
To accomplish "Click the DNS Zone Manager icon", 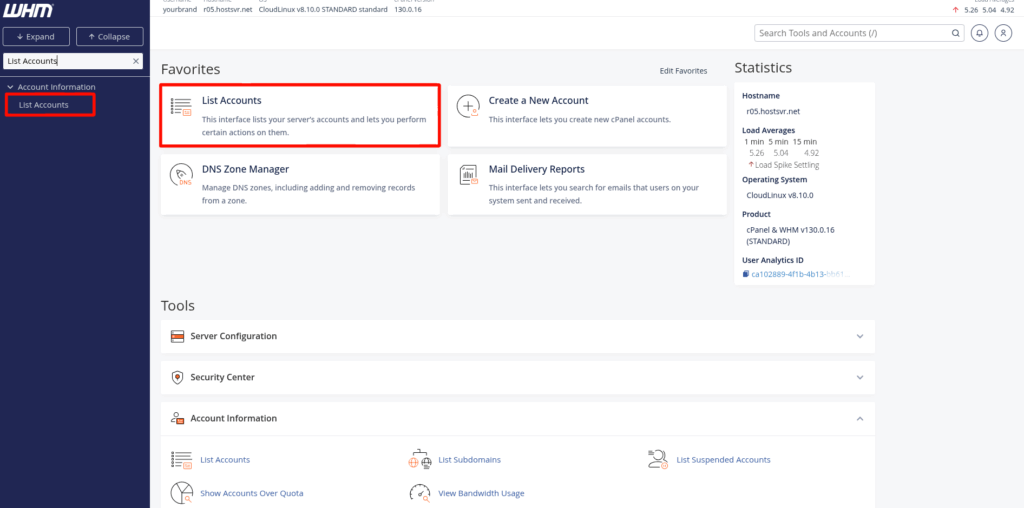I will 181,176.
